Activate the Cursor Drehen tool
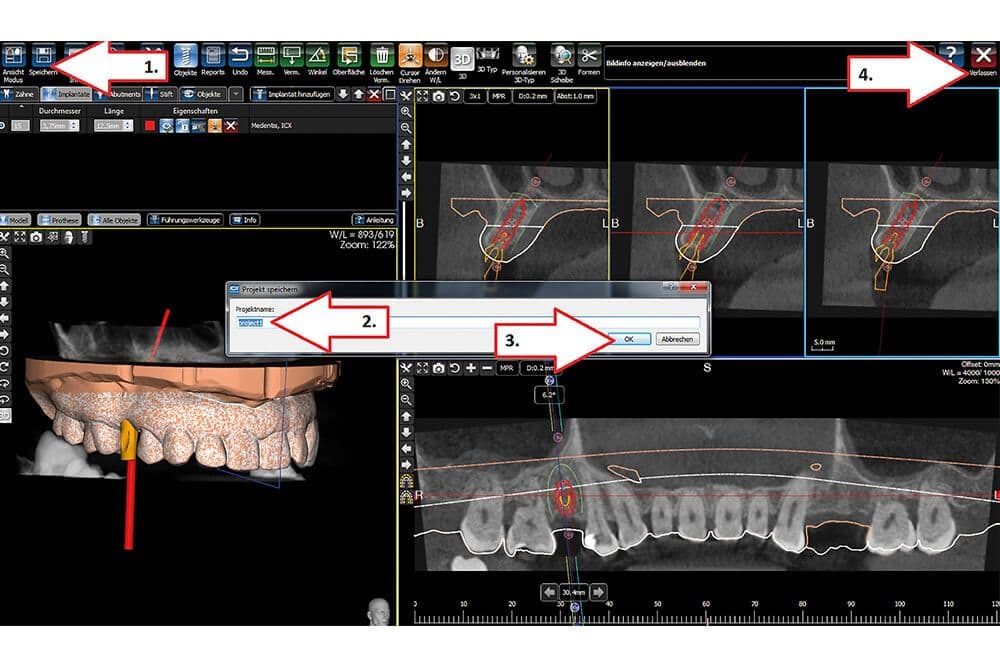The image size is (1000, 664). click(410, 56)
